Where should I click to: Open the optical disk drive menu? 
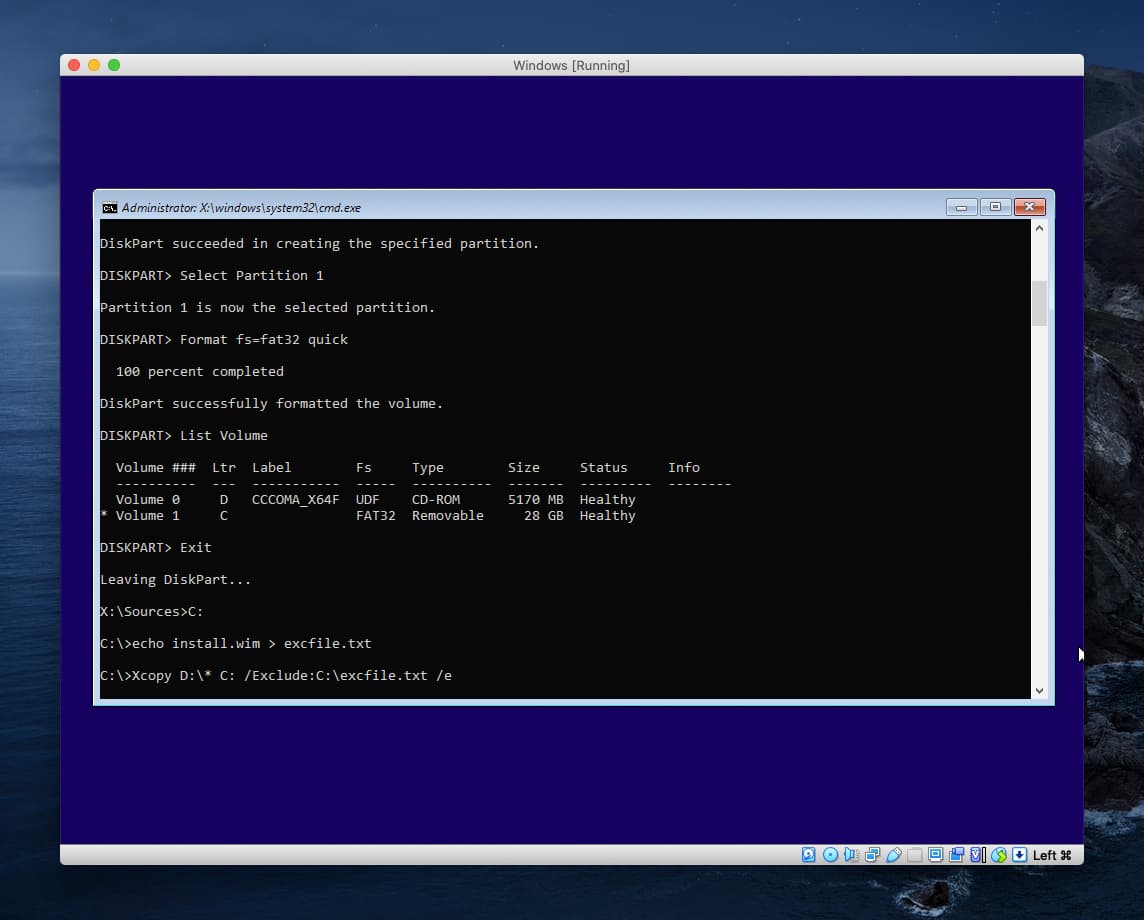pos(830,855)
